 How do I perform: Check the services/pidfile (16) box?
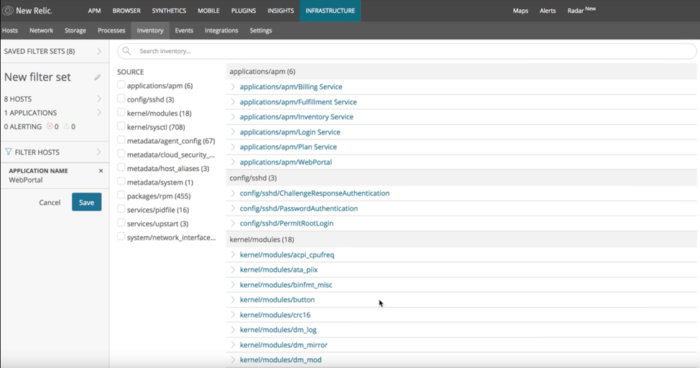(121, 209)
